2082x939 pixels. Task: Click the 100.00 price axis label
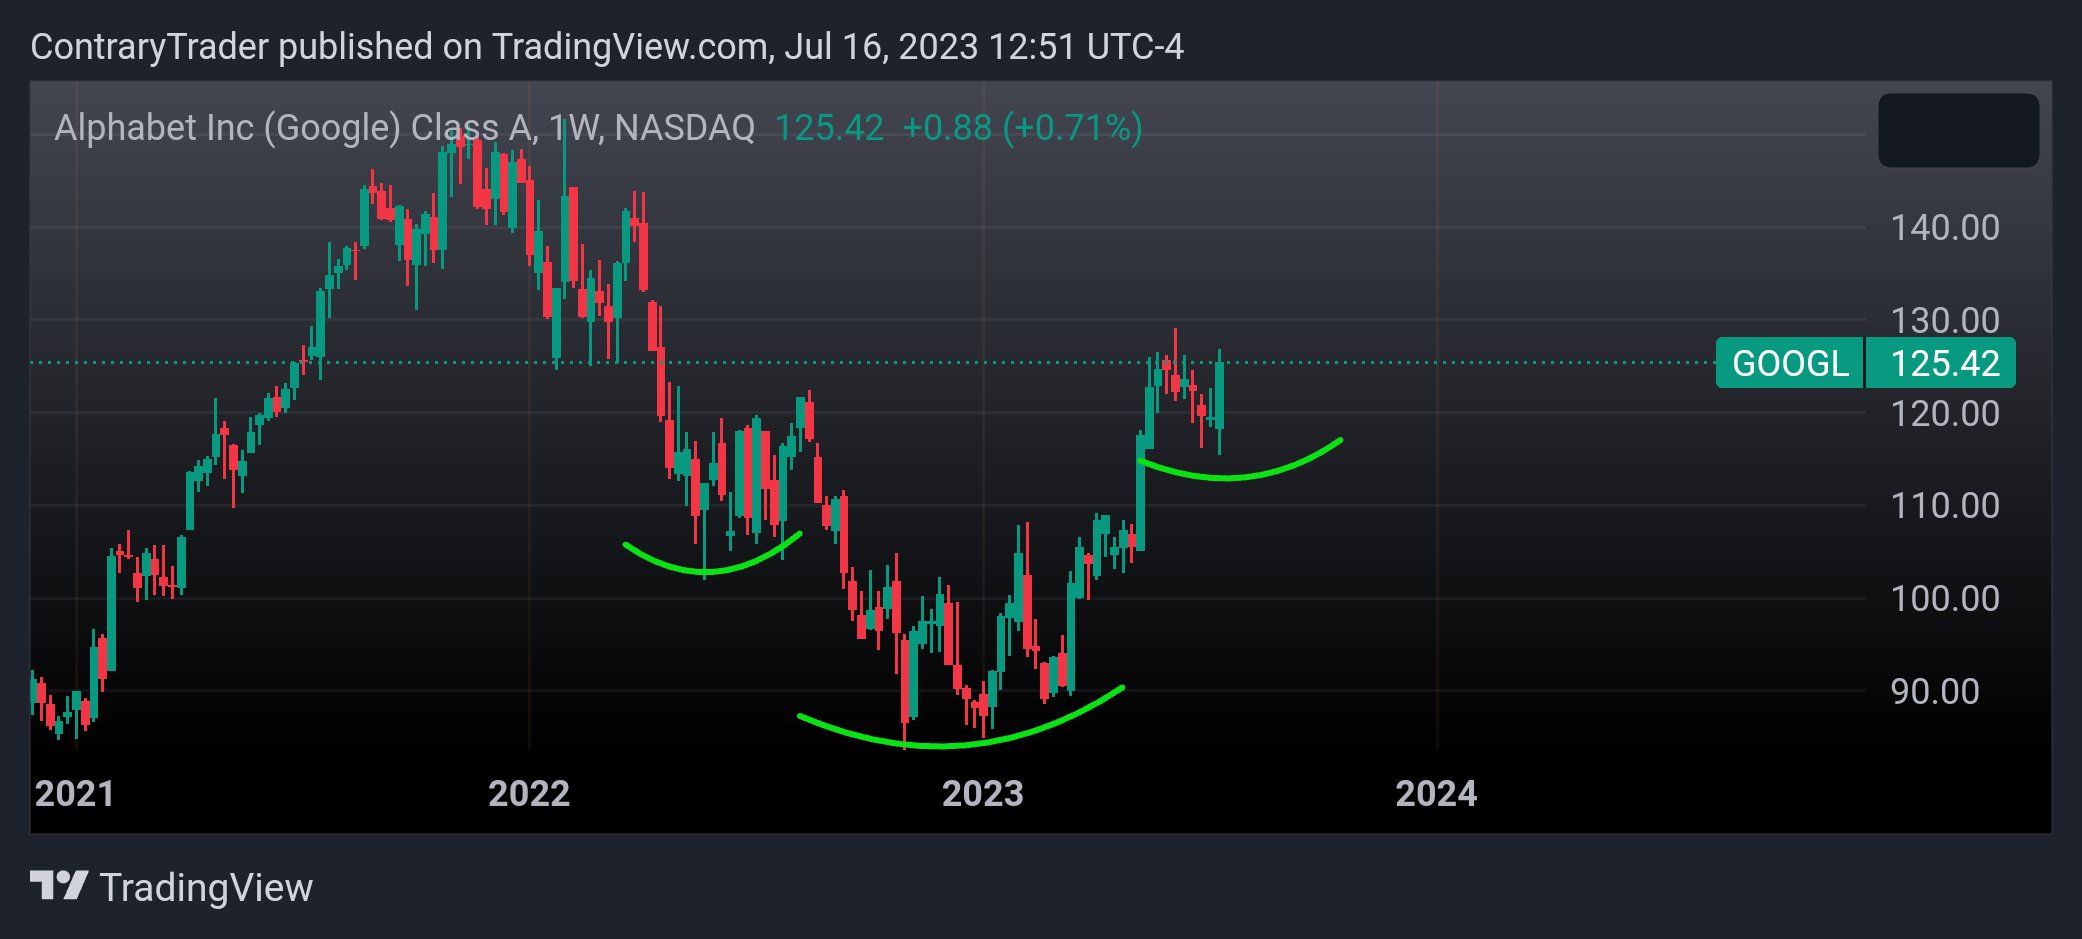click(1945, 599)
